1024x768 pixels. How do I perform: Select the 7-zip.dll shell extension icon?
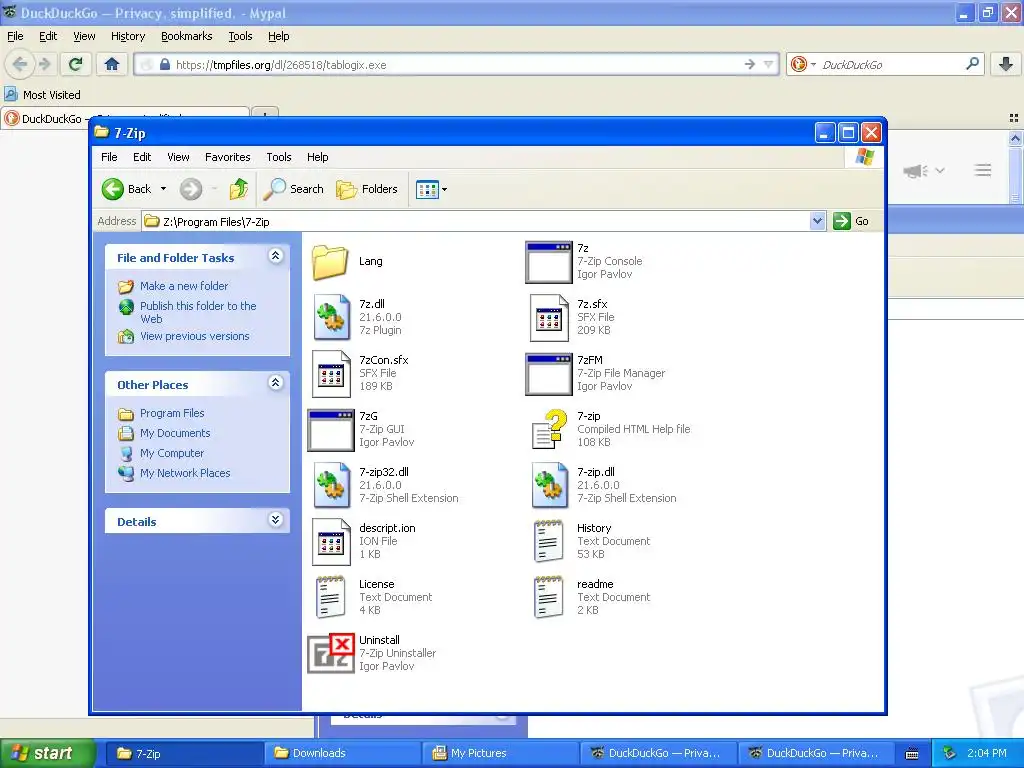pos(549,485)
